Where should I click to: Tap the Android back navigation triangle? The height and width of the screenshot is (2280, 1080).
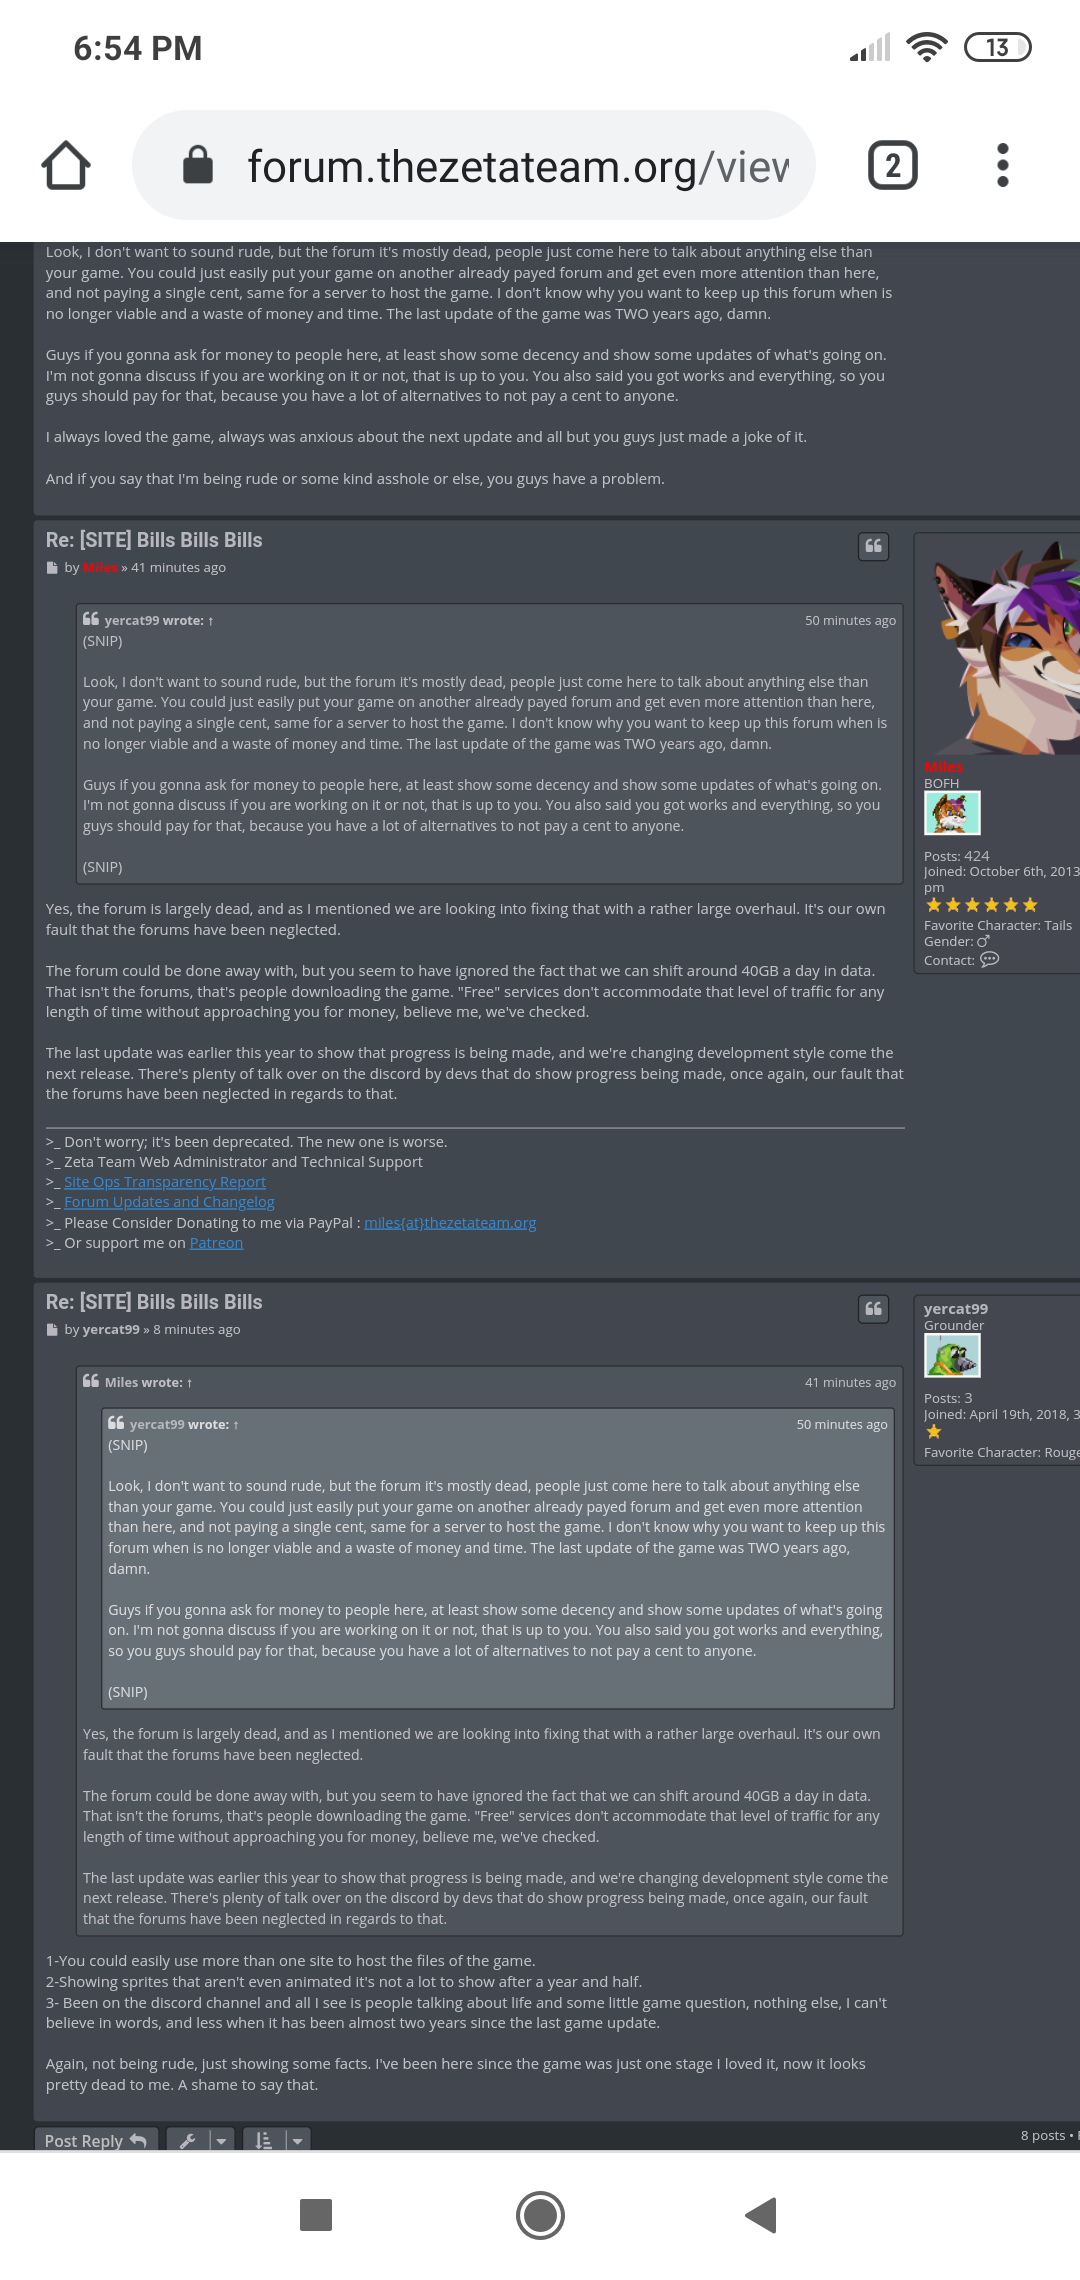pyautogui.click(x=761, y=2215)
